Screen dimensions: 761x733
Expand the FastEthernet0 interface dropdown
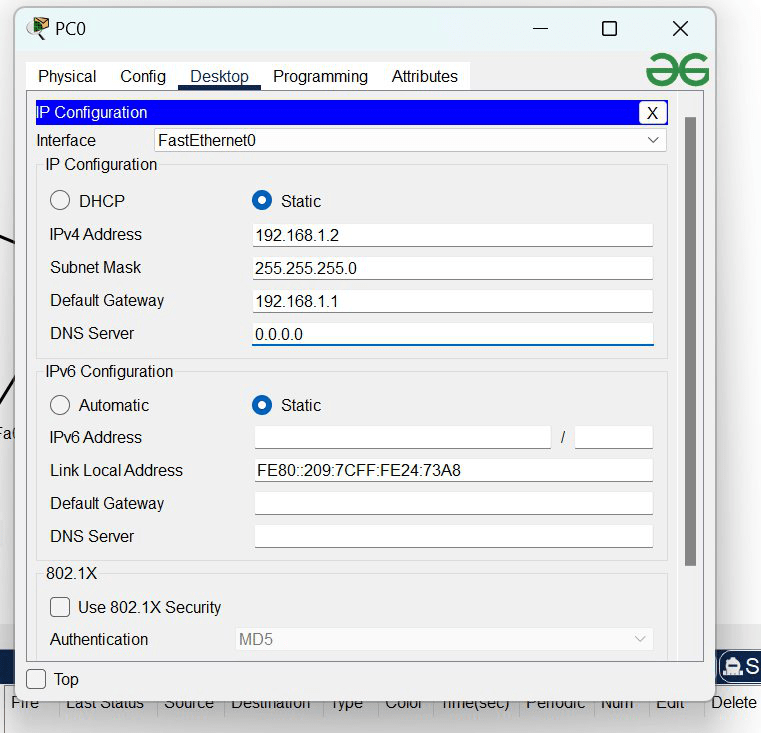410,140
